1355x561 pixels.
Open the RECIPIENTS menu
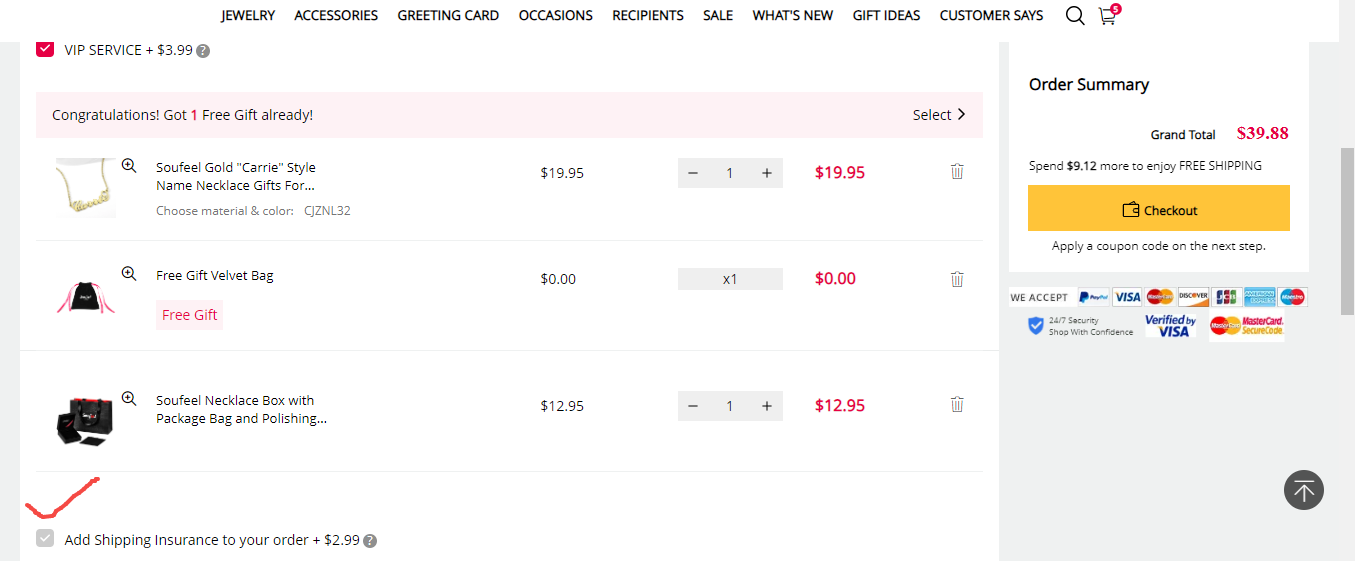tap(648, 15)
